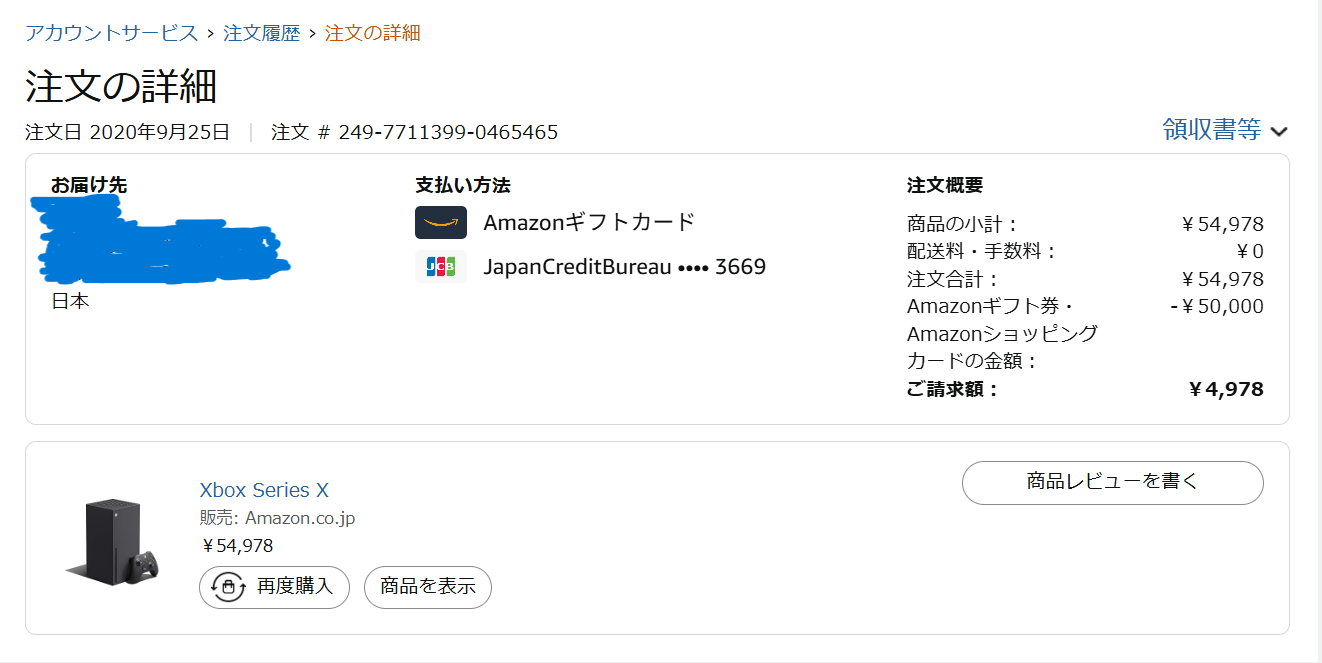Screen dimensions: 1322x663
Task: Click the JCB credit card logo
Action: click(441, 267)
